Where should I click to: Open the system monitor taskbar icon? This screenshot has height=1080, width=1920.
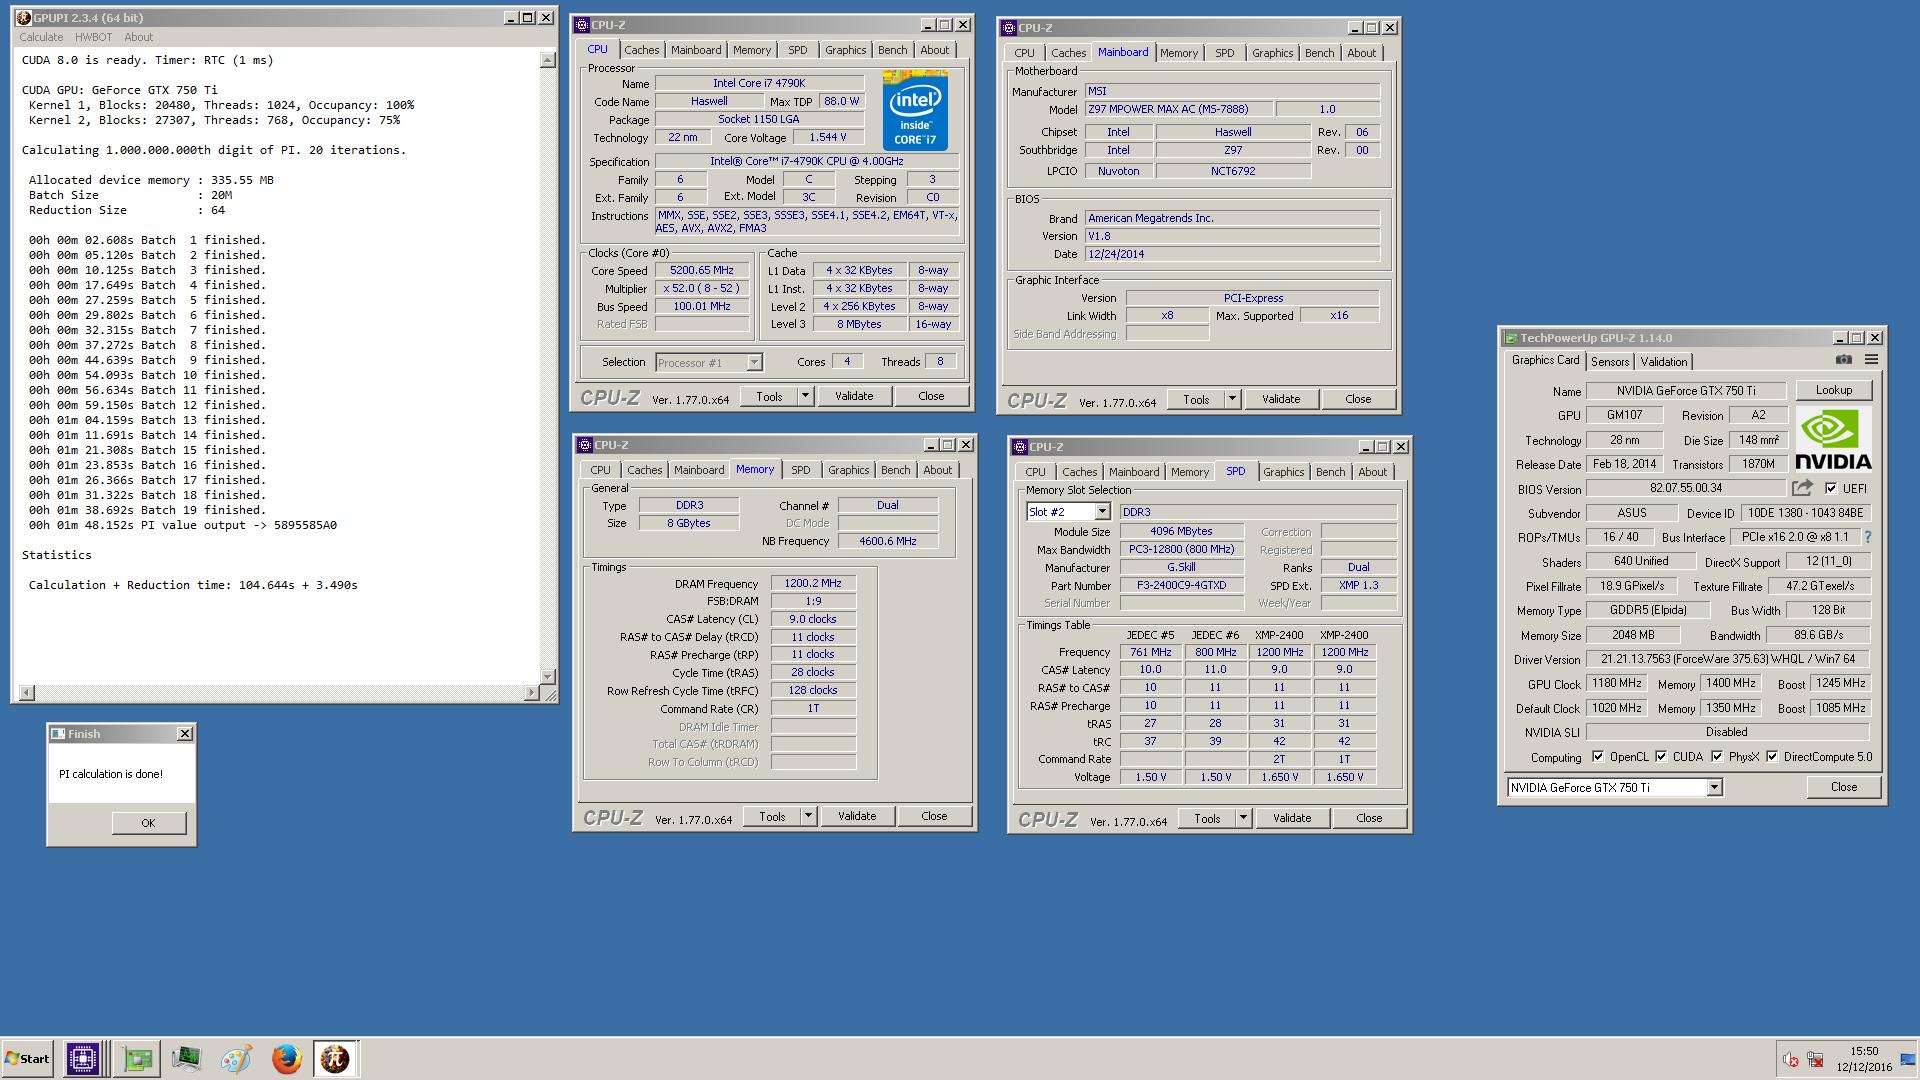[x=187, y=1059]
